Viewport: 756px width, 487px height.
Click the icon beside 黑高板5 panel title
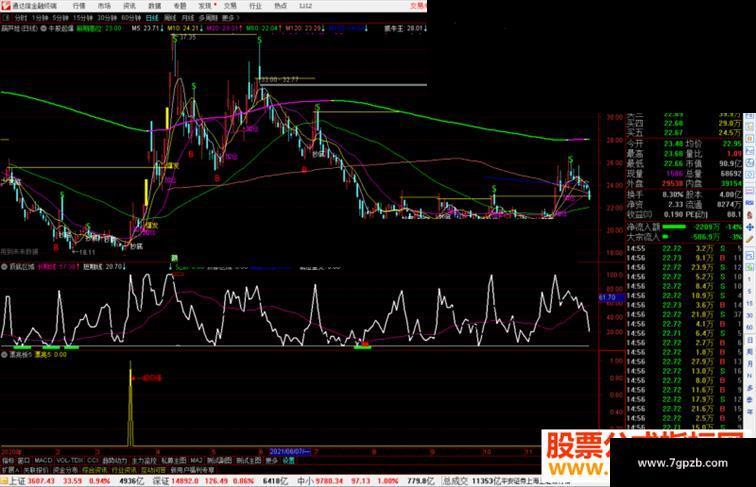[4, 354]
